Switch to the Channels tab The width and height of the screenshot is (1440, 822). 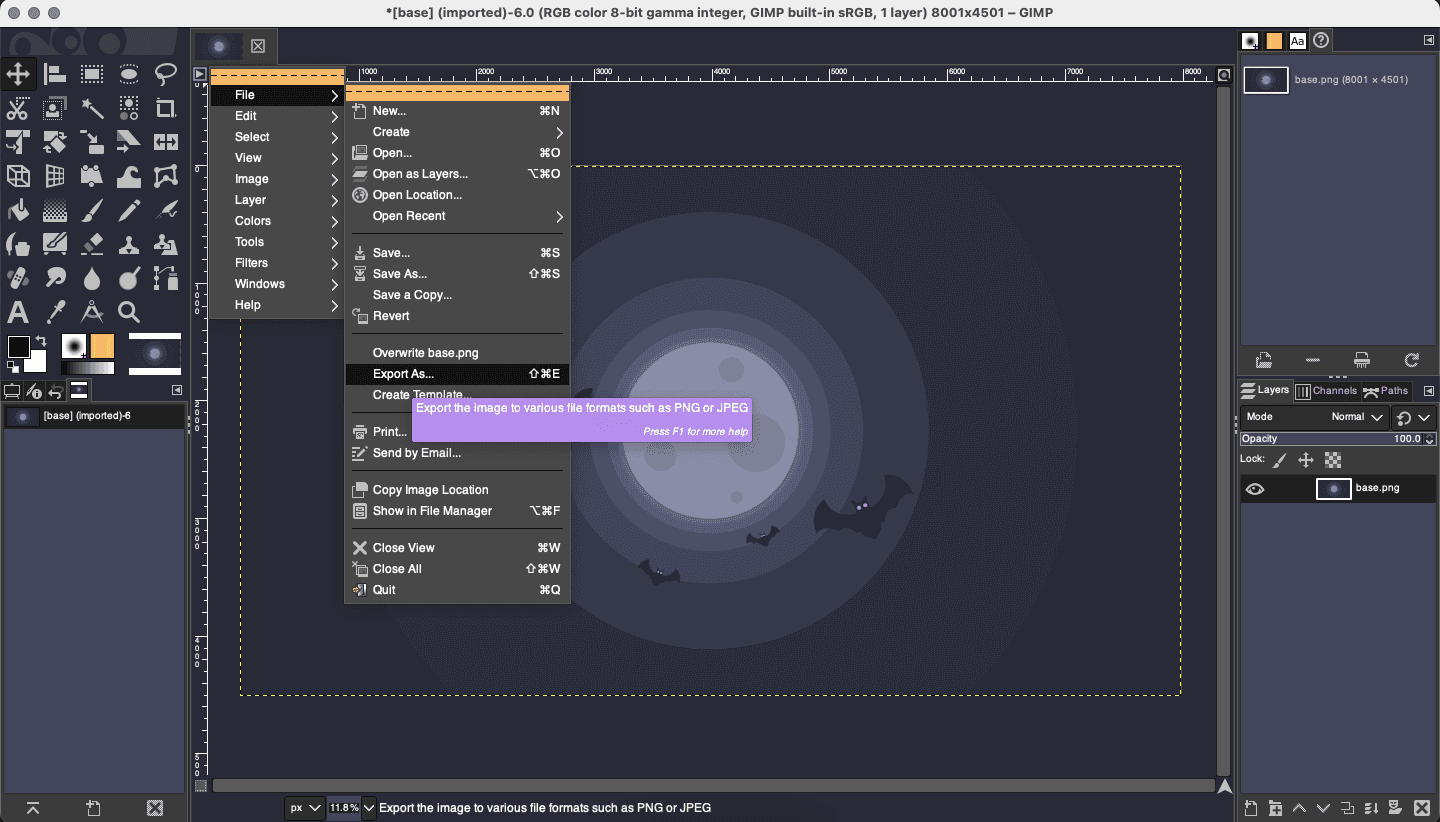[x=1327, y=390]
